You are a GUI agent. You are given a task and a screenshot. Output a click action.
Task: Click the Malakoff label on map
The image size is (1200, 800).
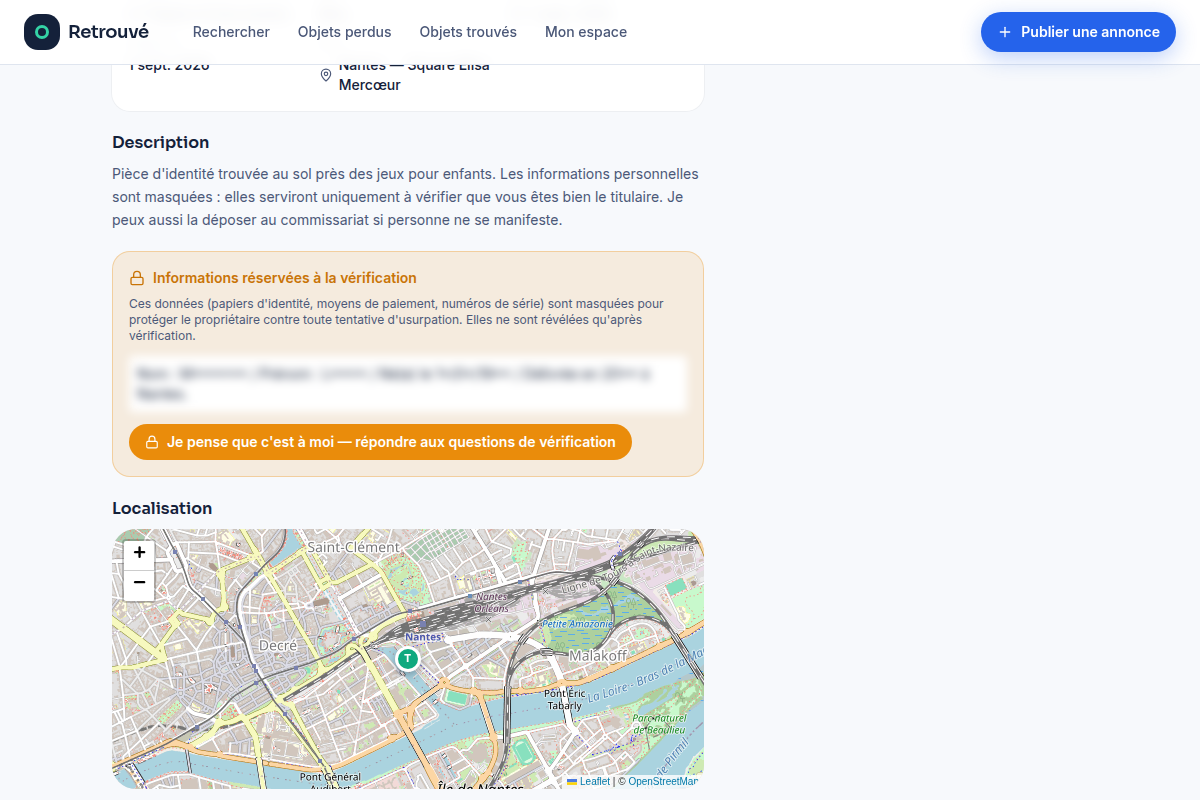(598, 656)
